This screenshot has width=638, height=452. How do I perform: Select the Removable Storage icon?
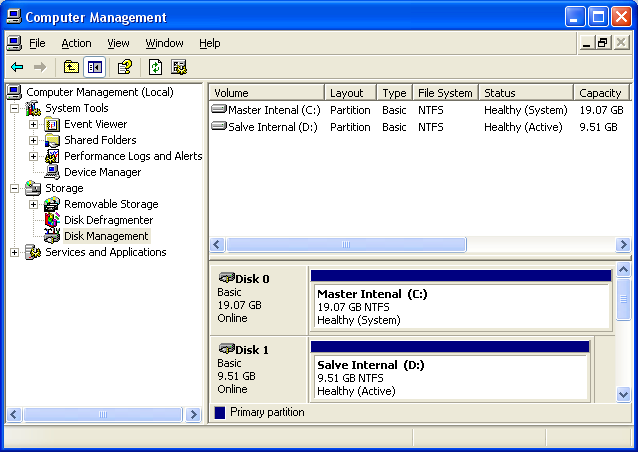coord(52,204)
